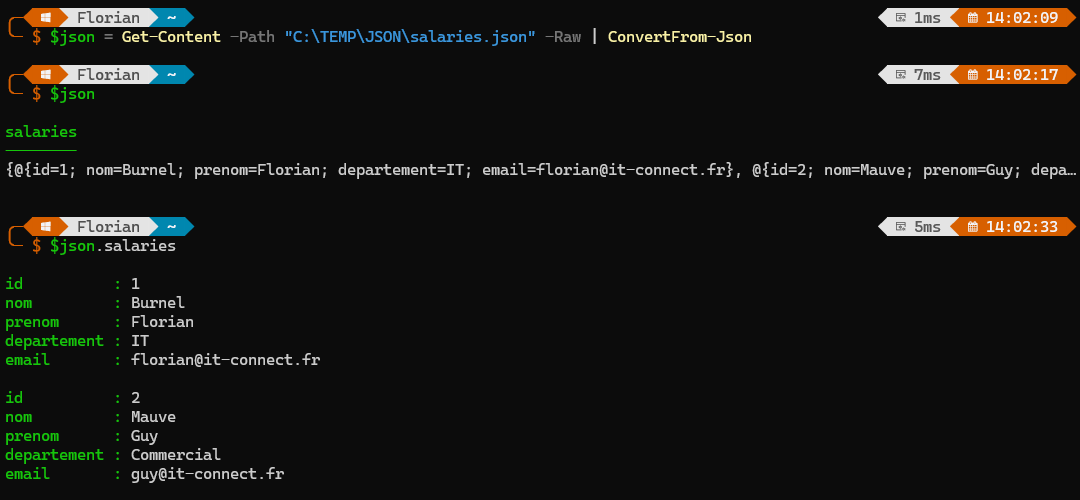The image size is (1080, 500).
Task: Click the ConvertFrom-Json cmdlet text
Action: click(x=679, y=37)
